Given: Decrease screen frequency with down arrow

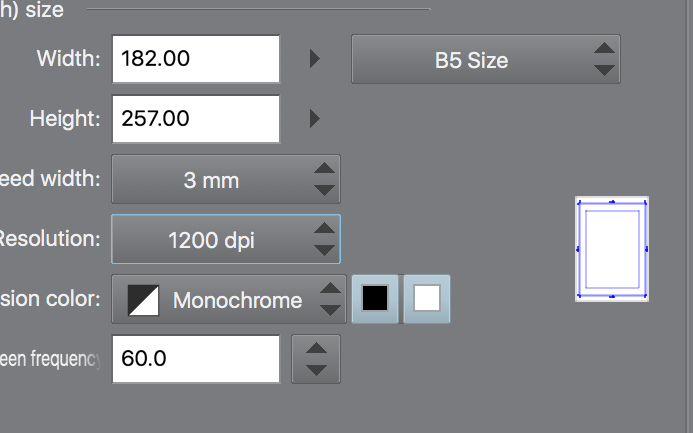Looking at the screenshot, I should click(x=316, y=370).
